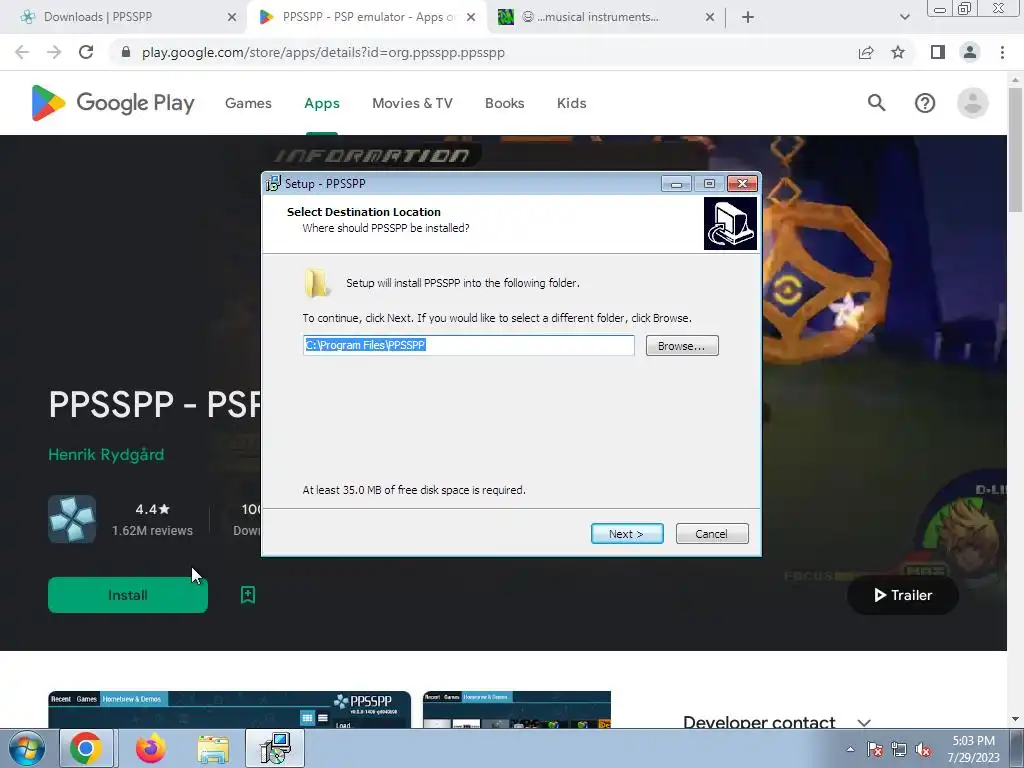Screen dimensions: 1024x768
Task: Open Browse to choose install folder
Action: point(682,345)
